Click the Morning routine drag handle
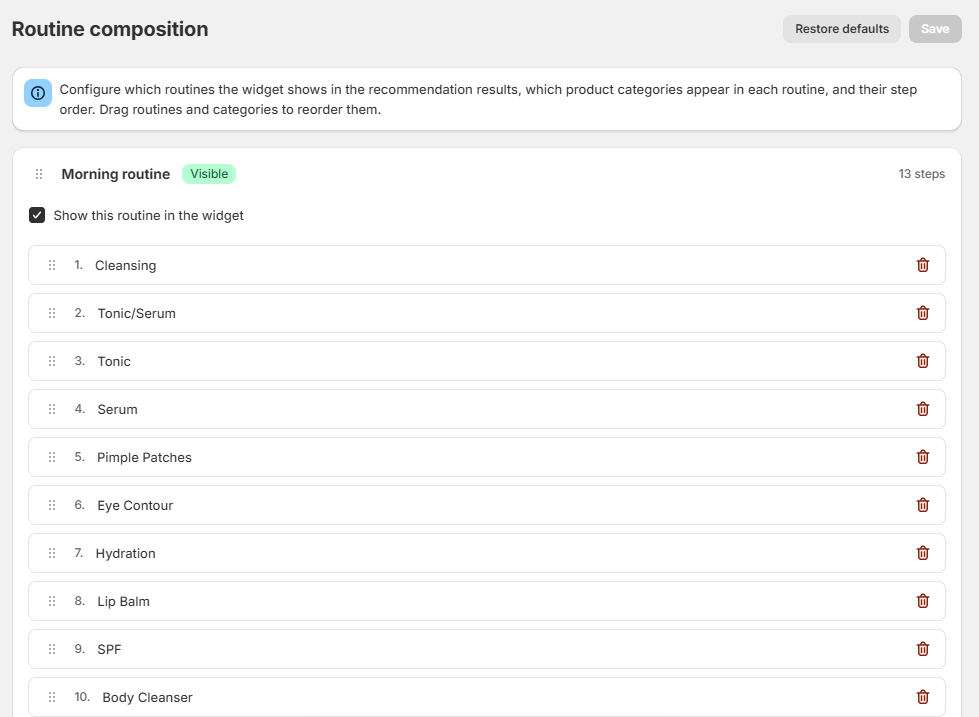The height and width of the screenshot is (717, 979). 39,174
